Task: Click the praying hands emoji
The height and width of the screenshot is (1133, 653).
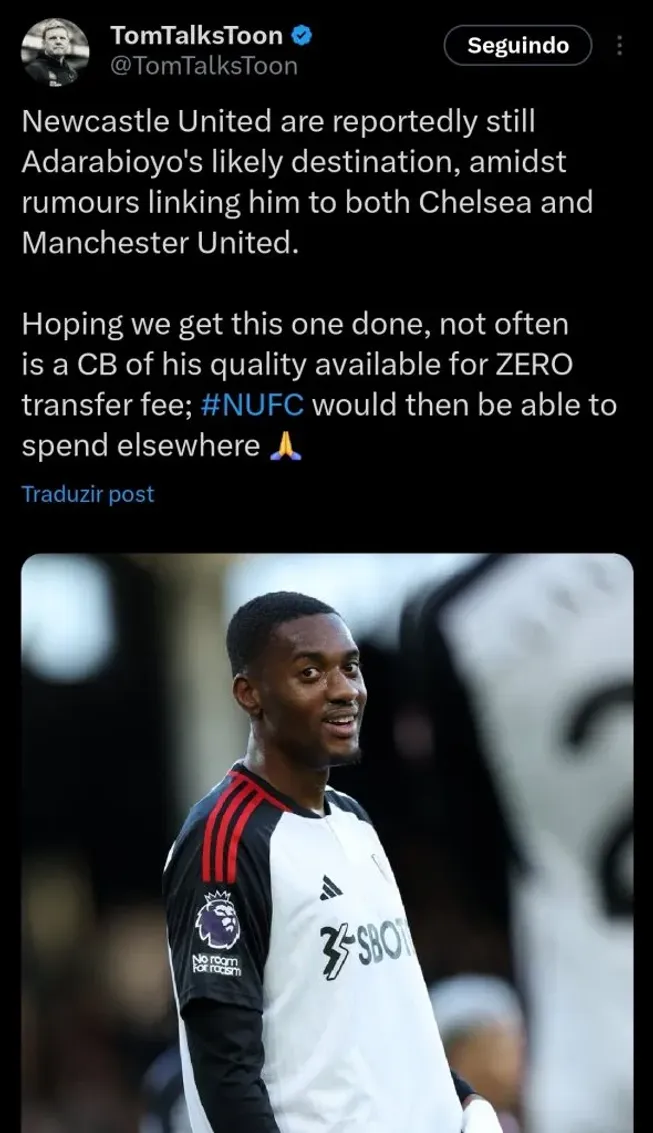Action: pos(285,446)
